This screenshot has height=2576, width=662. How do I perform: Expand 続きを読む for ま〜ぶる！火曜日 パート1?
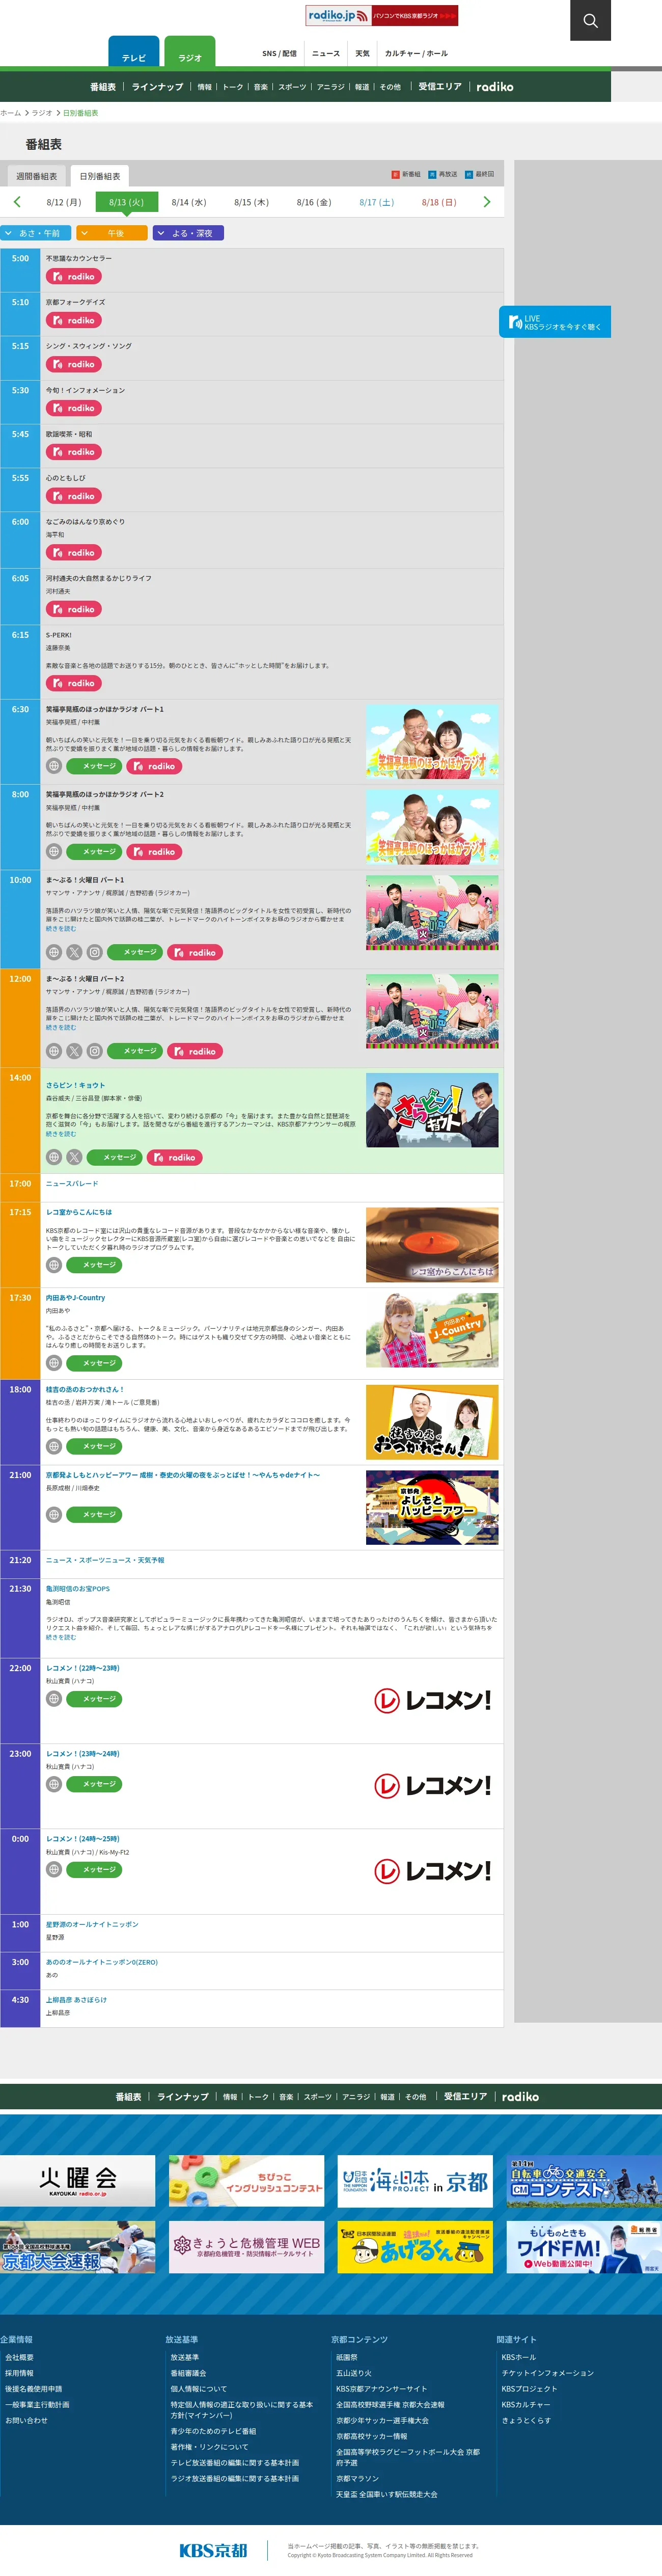[x=60, y=929]
